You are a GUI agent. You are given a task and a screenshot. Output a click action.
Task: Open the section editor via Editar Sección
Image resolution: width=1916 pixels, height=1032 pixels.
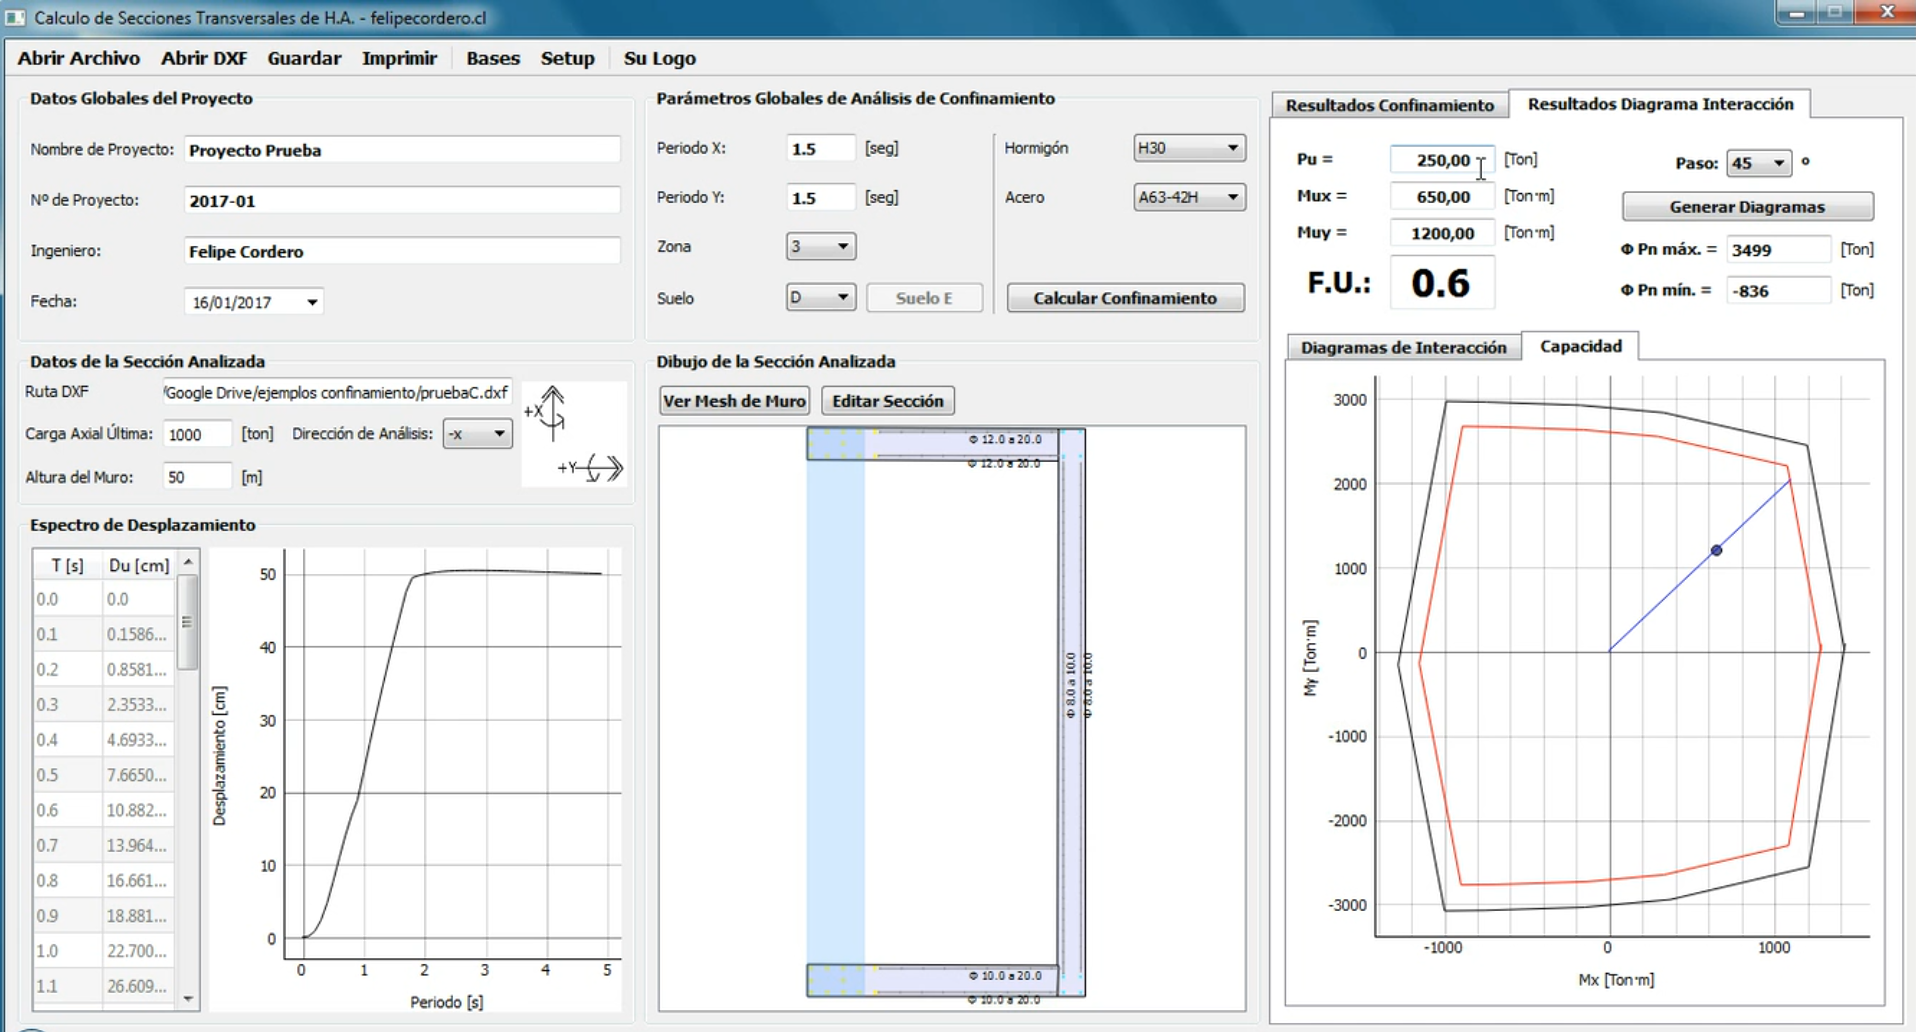(x=886, y=400)
